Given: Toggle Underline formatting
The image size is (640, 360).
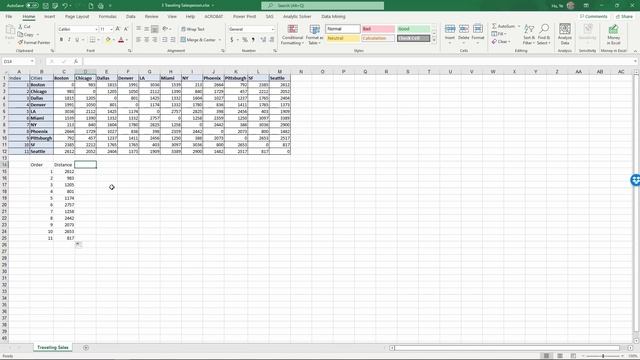Looking at the screenshot, I should click(77, 40).
